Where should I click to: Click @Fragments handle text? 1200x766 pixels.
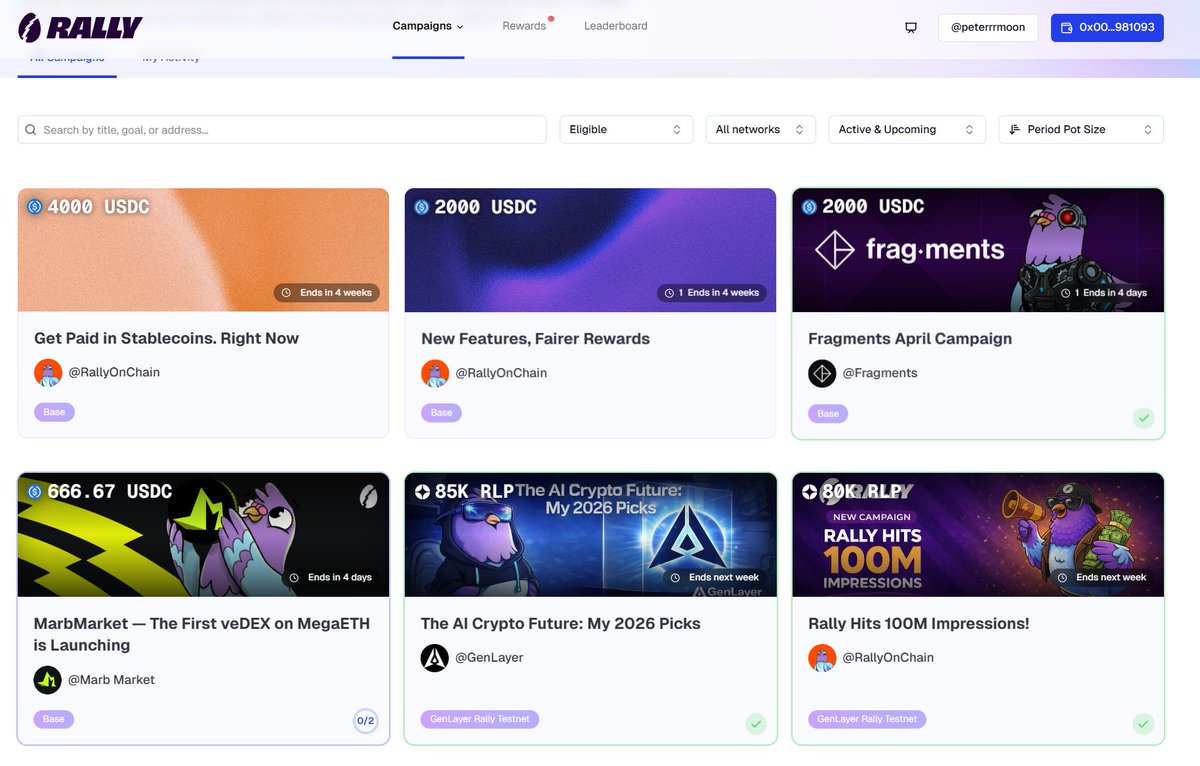[880, 373]
